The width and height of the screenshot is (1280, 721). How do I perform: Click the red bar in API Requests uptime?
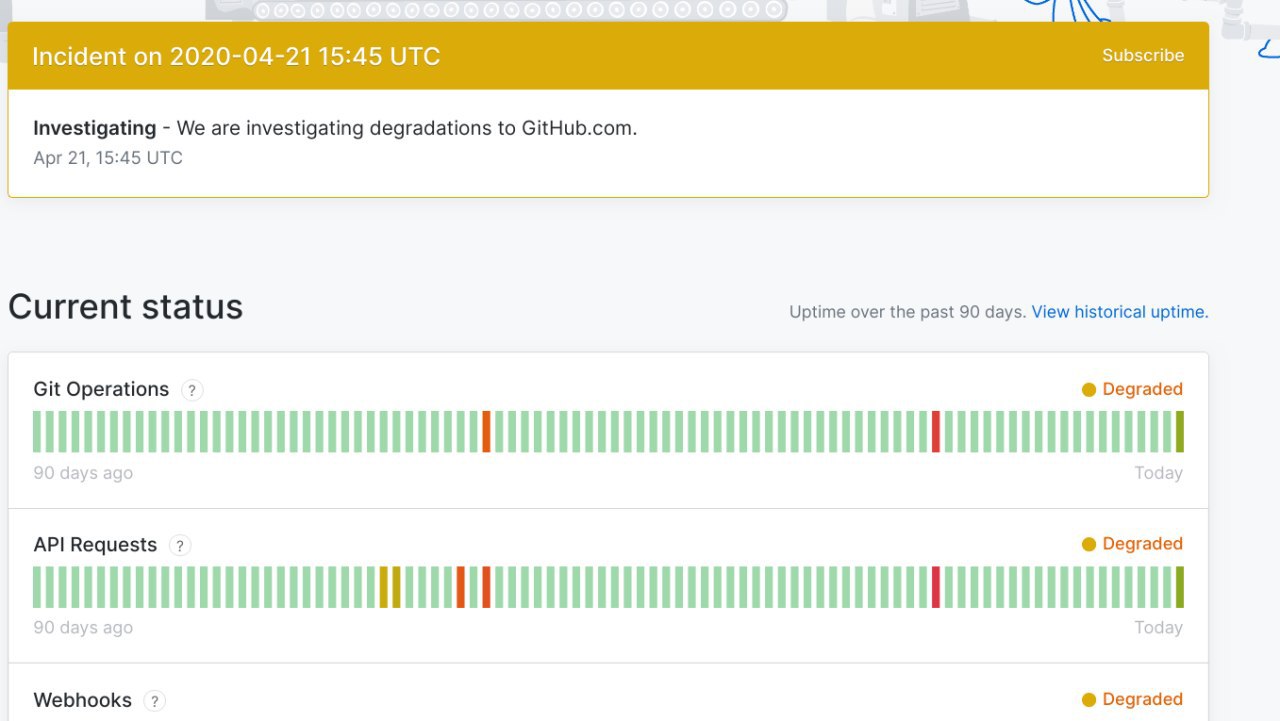pos(936,587)
